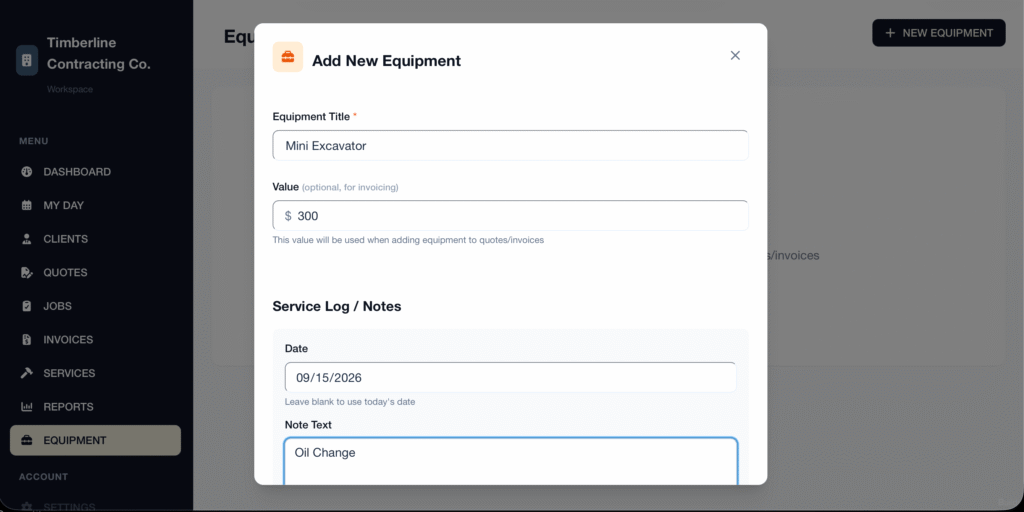Click the Note Text area with Oil Change

pos(511,462)
